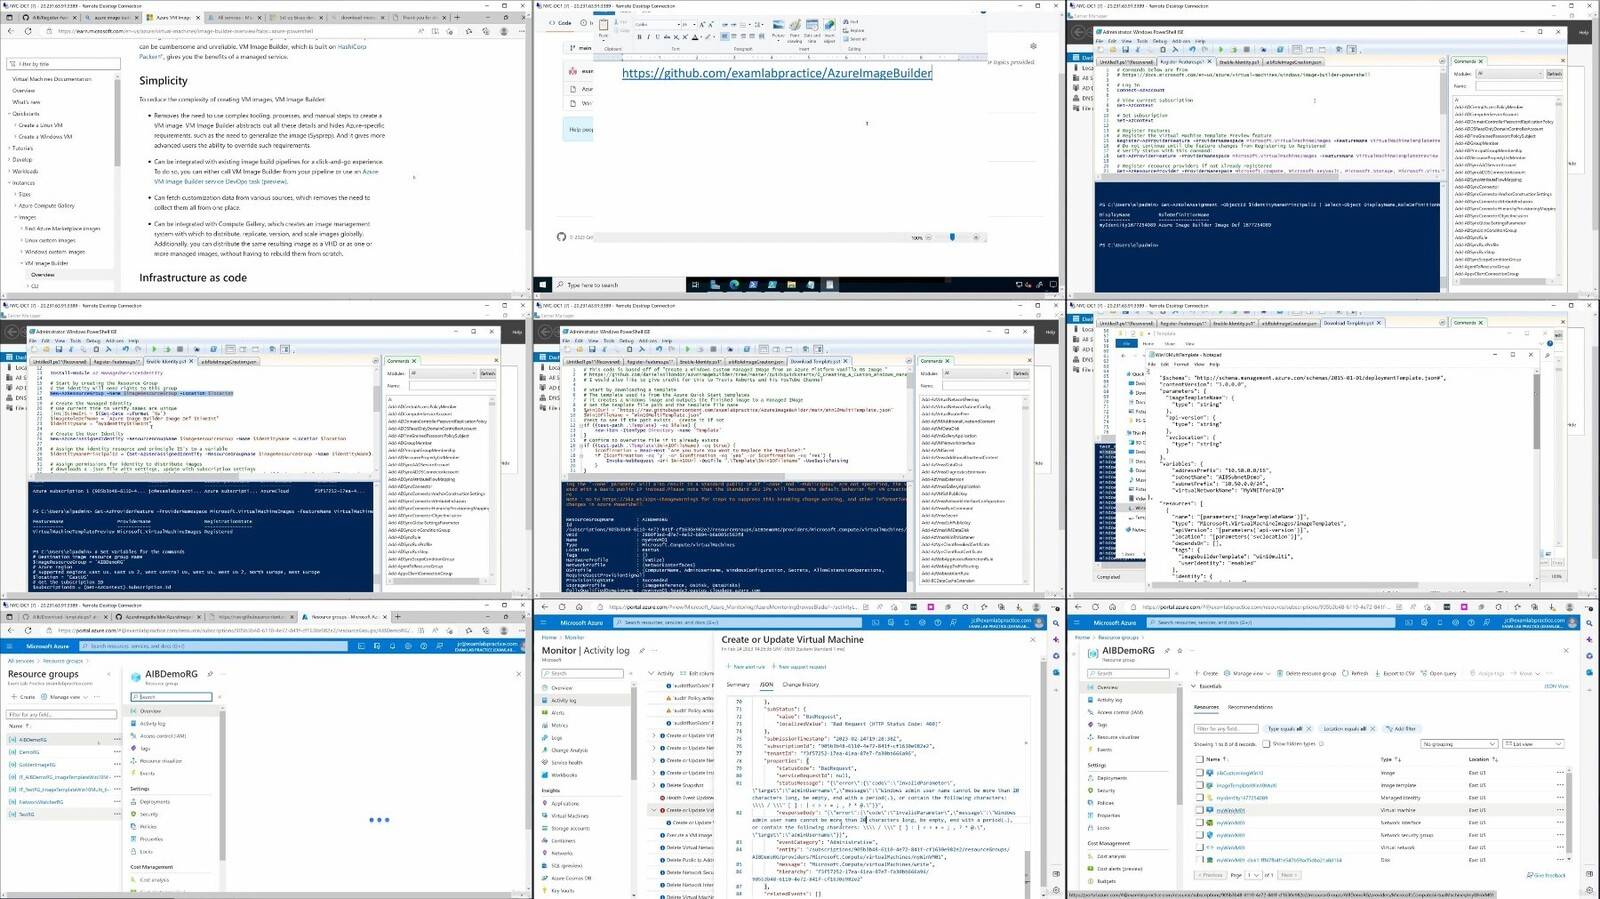Screen dimensions: 1600x899
Task: Open Key vaults under Monitor Insights
Action: click(562, 890)
